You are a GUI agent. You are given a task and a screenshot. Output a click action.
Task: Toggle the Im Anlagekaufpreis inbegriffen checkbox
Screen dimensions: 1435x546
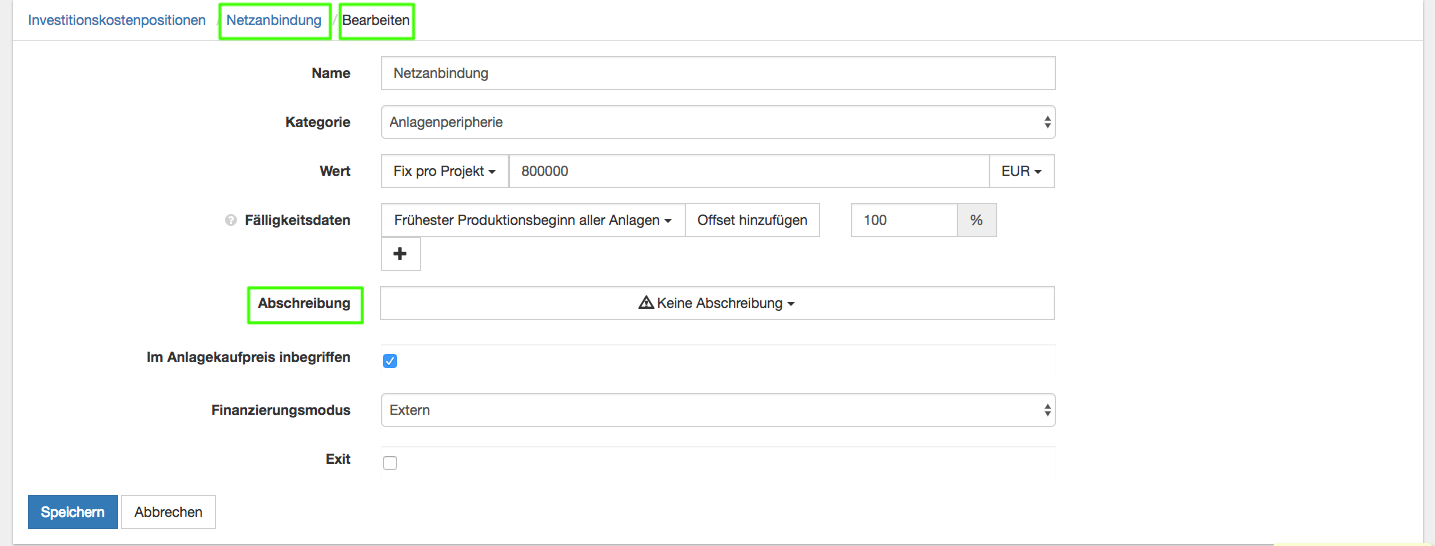(x=390, y=361)
